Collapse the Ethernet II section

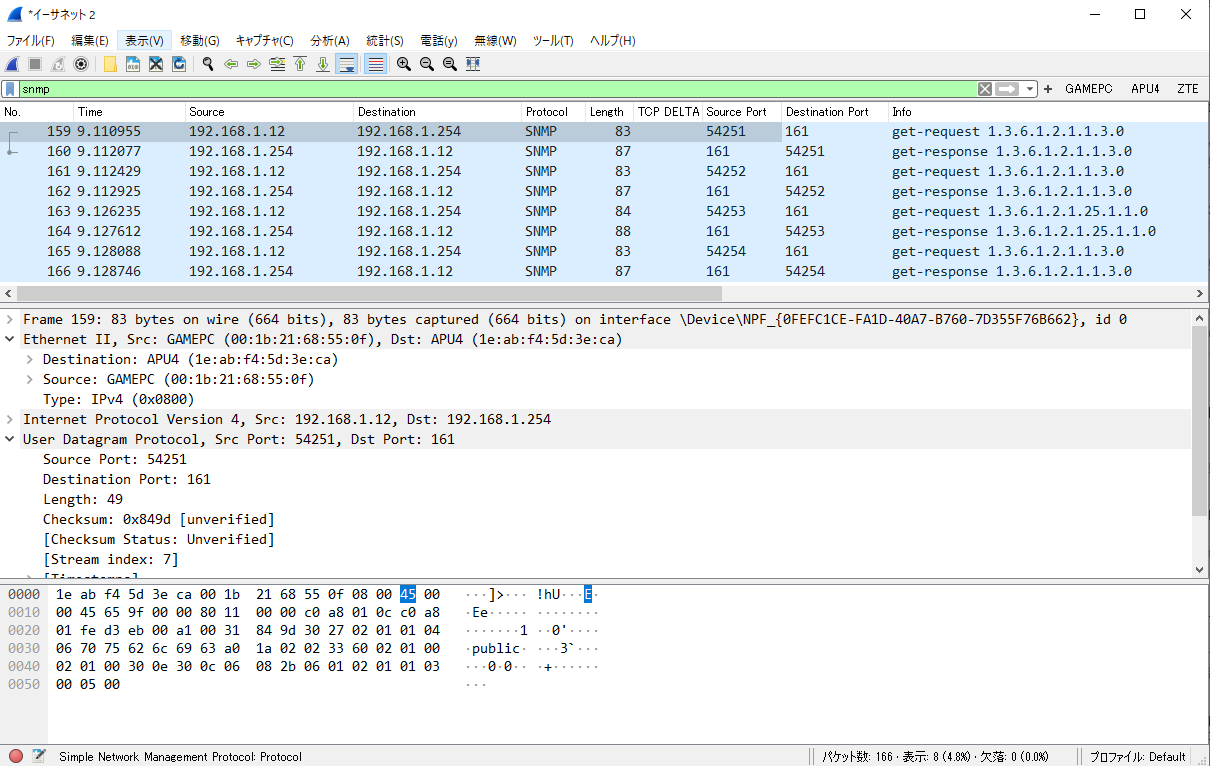click(x=10, y=339)
